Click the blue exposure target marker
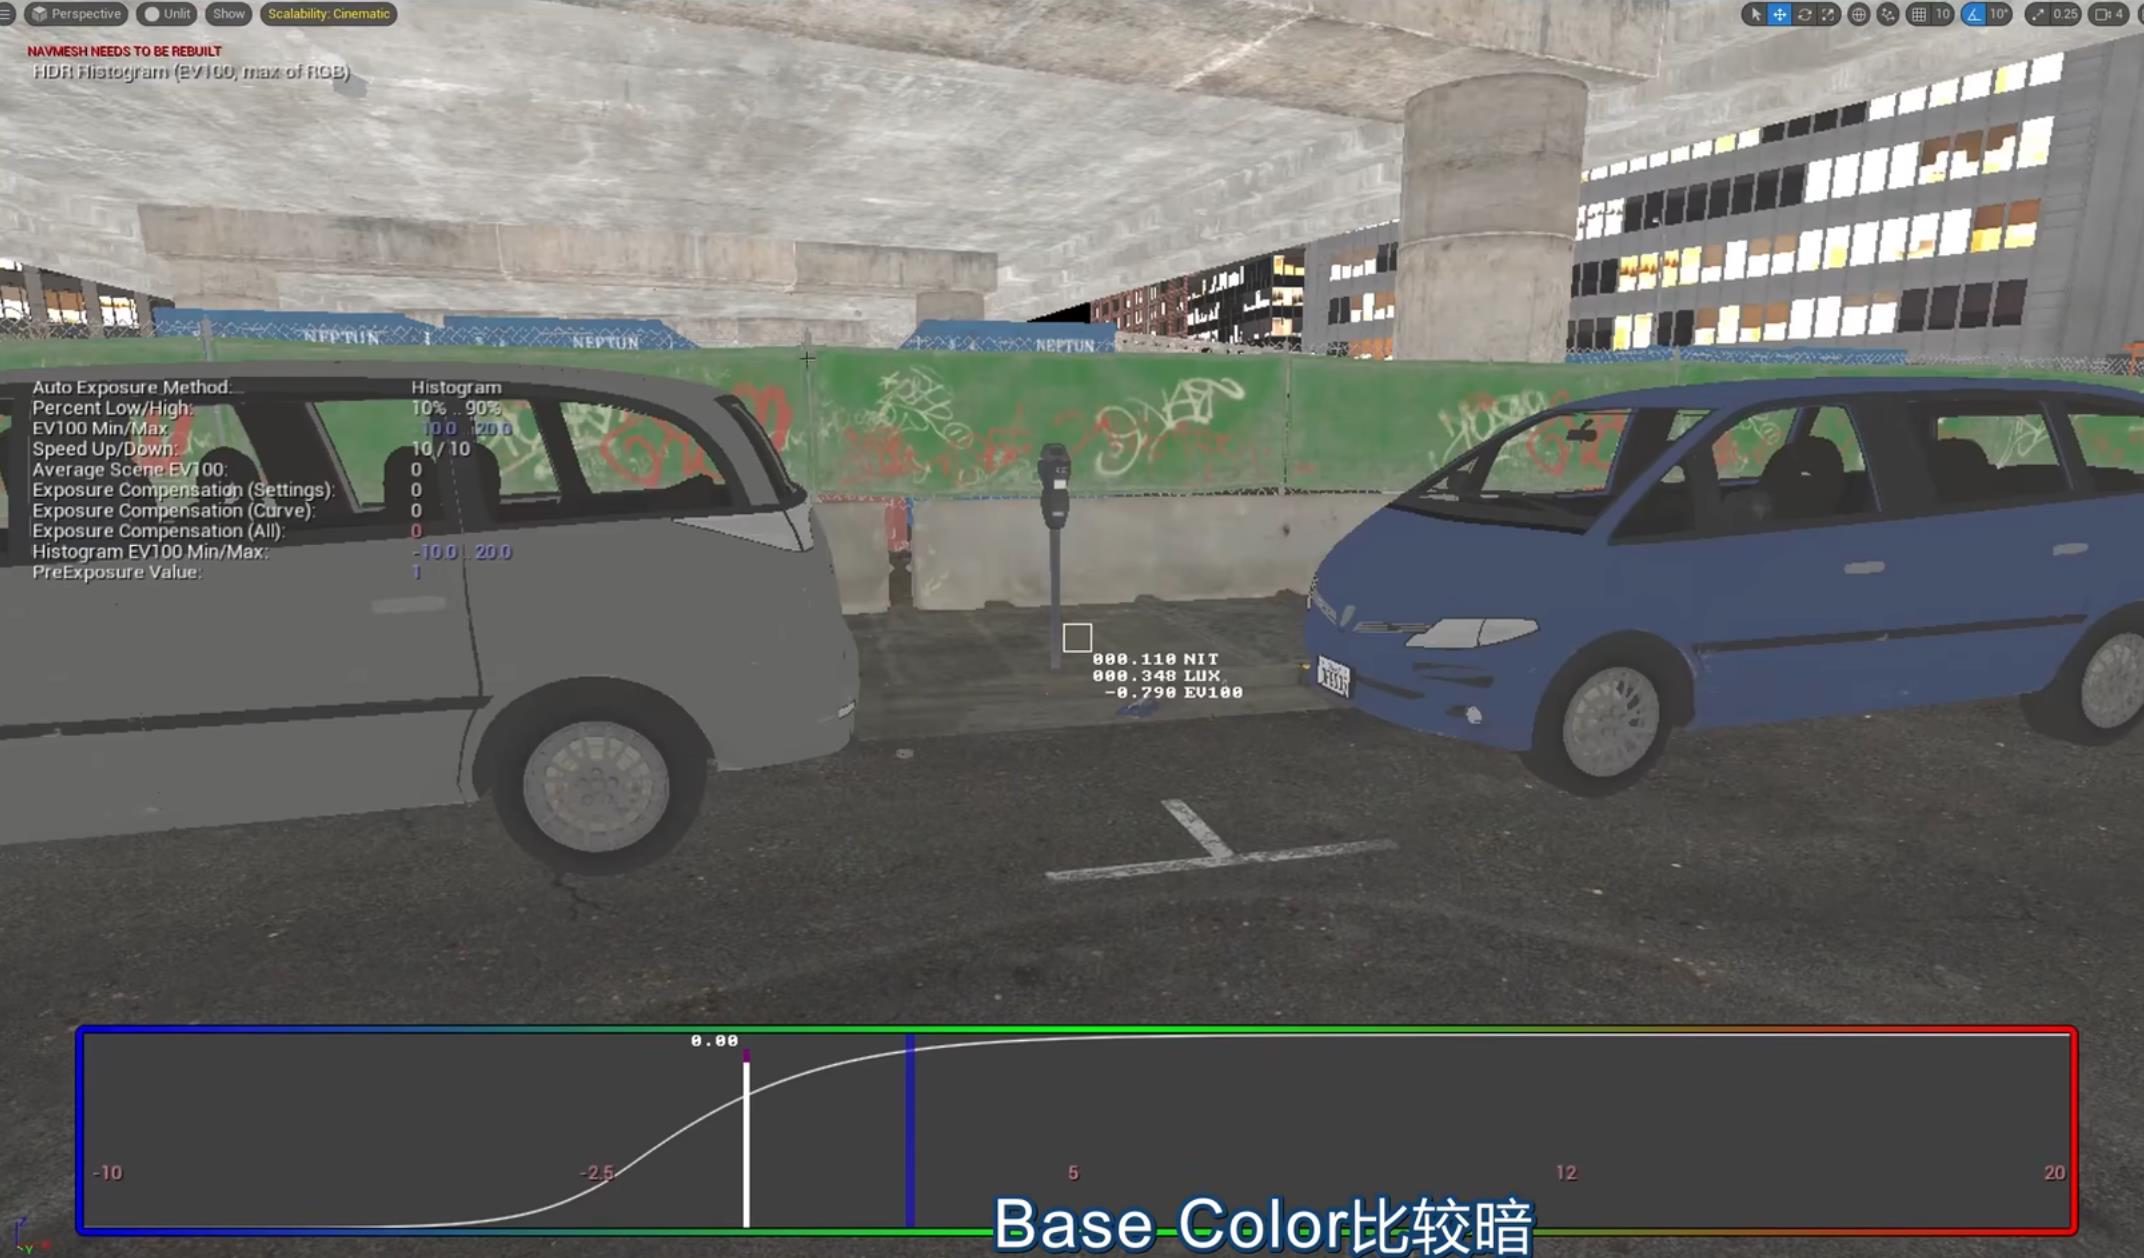The image size is (2144, 1258). tap(910, 1132)
